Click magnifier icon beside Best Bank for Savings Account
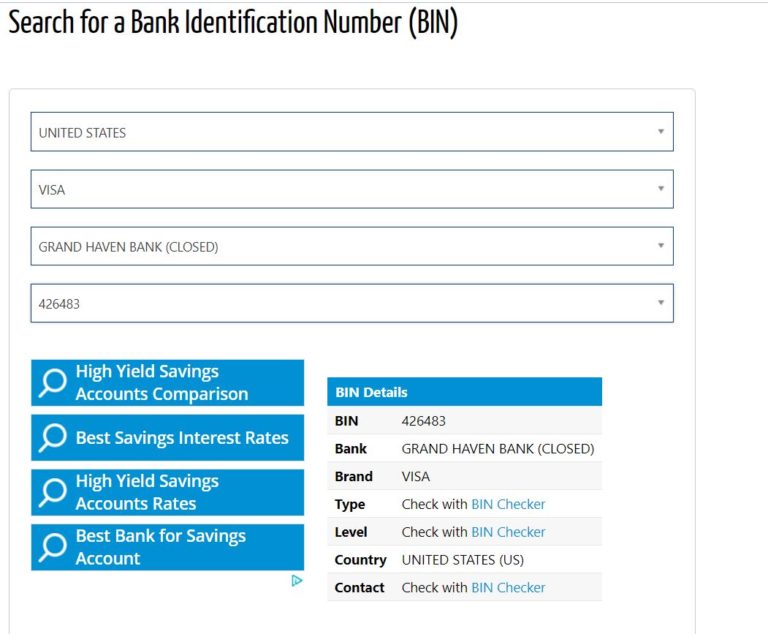The width and height of the screenshot is (768, 634). [52, 547]
